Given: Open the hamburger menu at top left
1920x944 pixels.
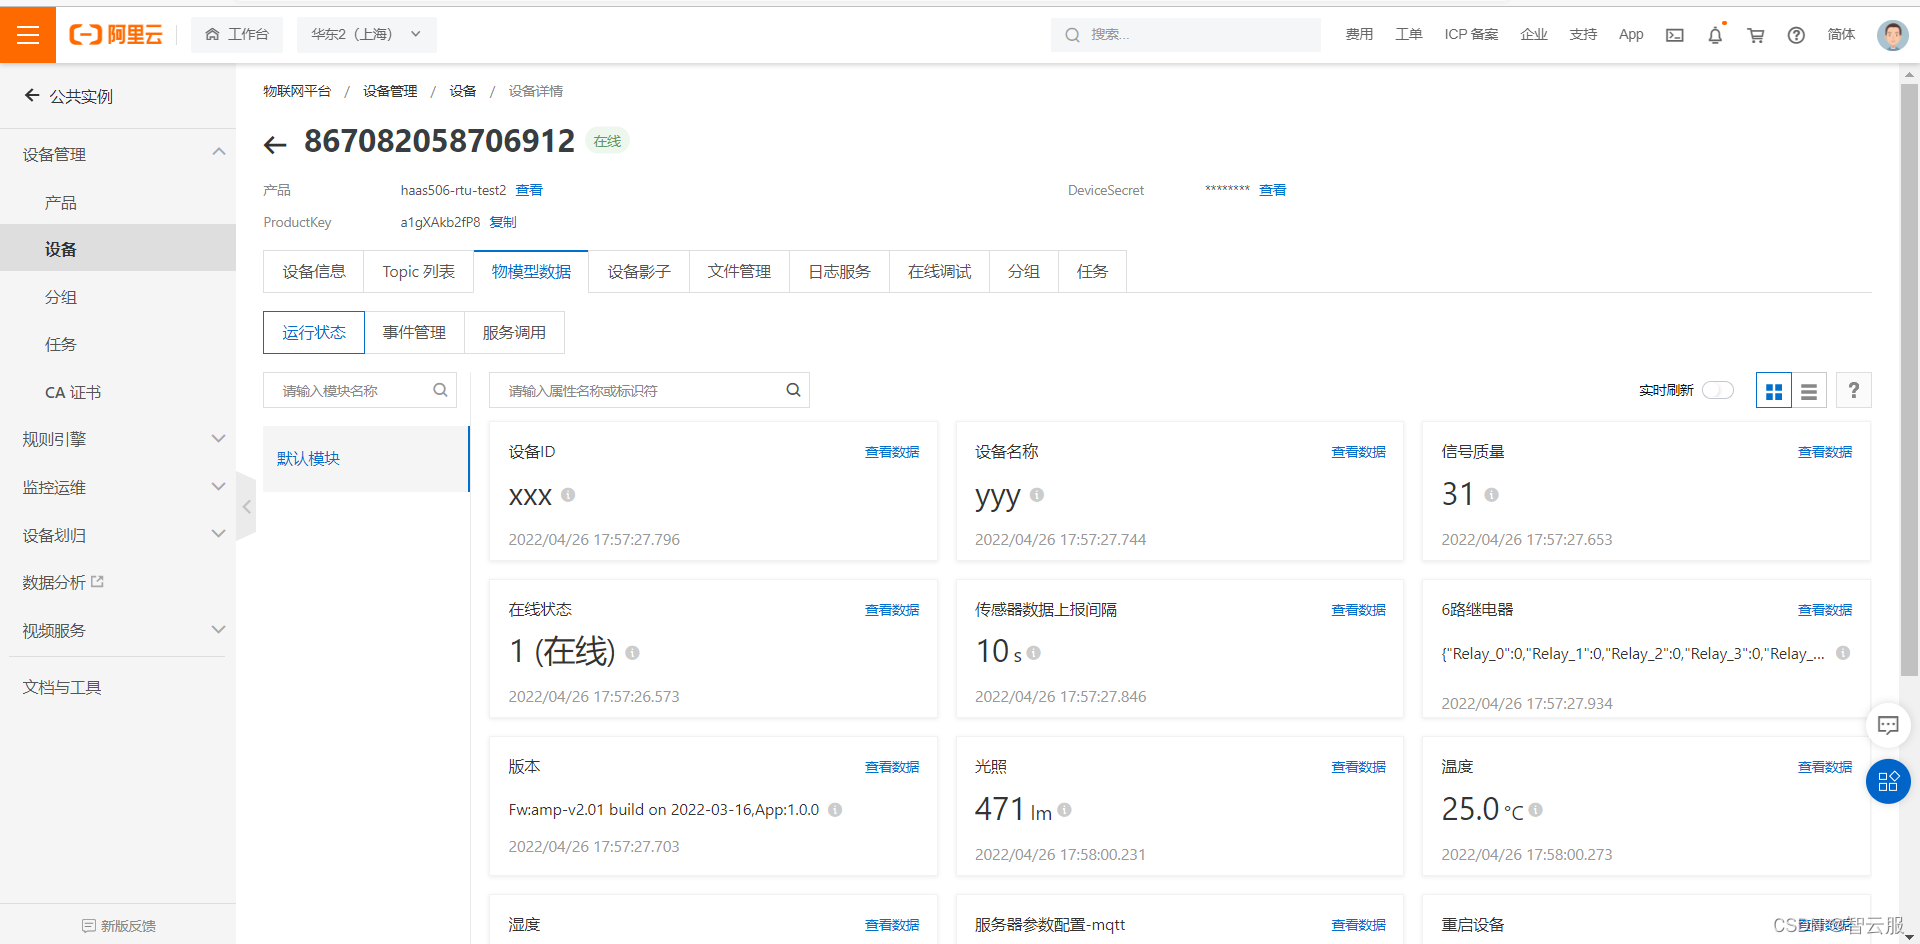Looking at the screenshot, I should coord(27,34).
